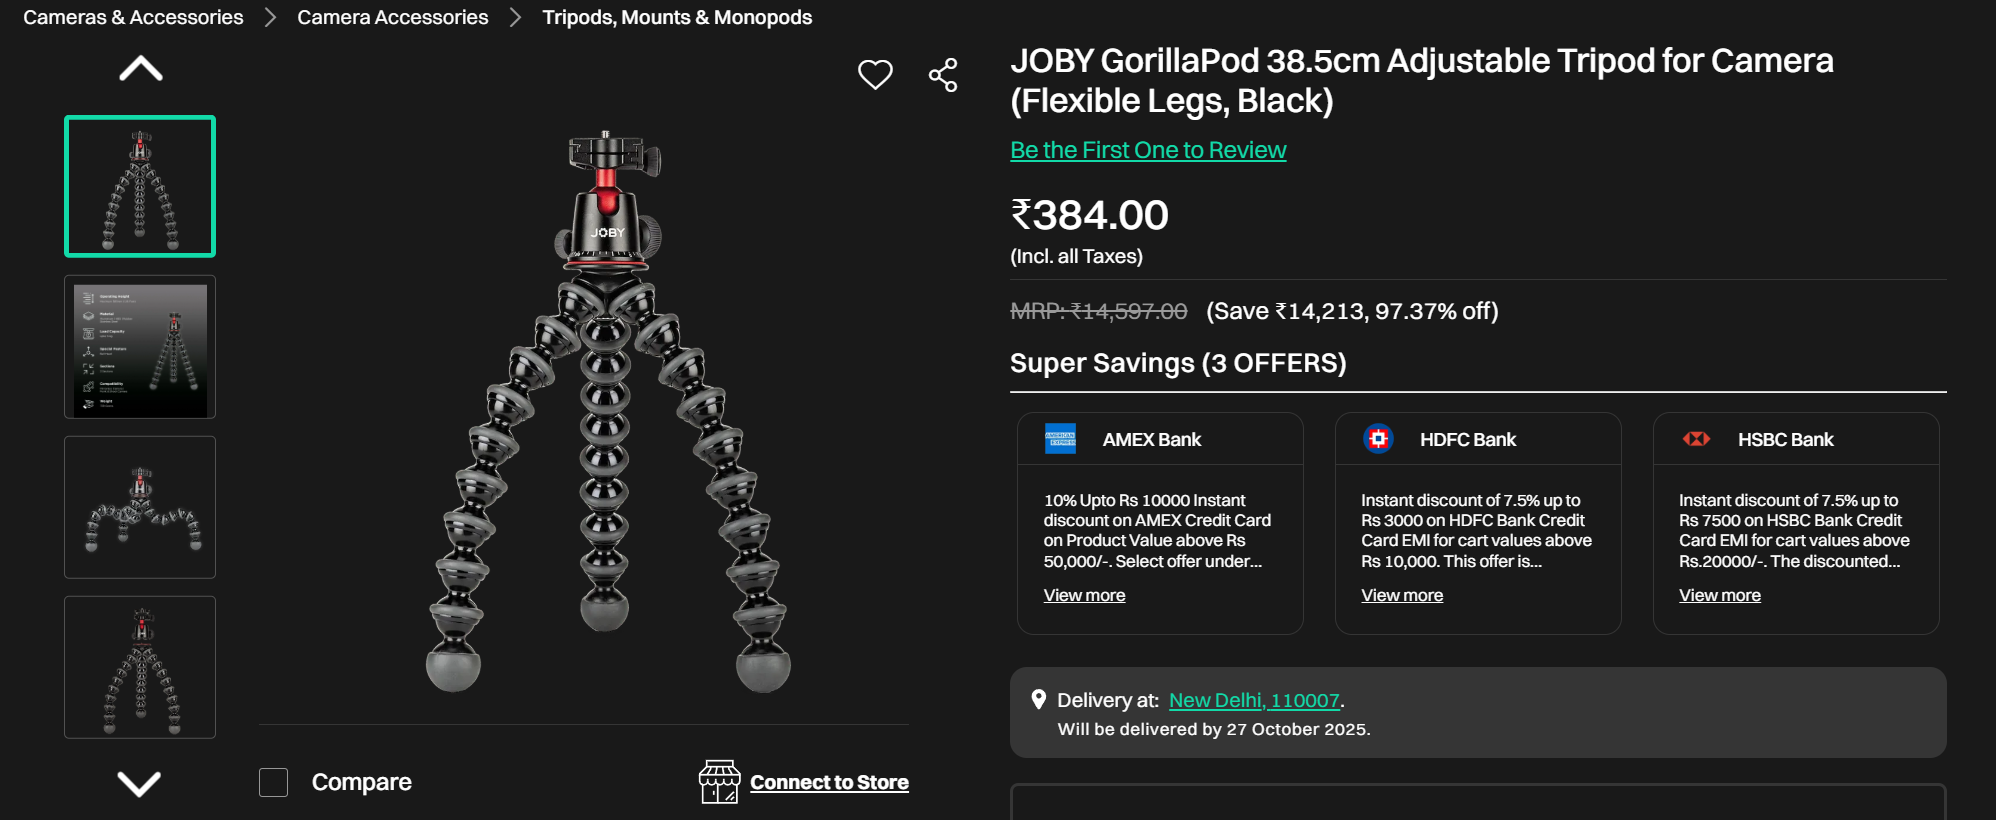The width and height of the screenshot is (1996, 820).
Task: Click the Connect to Store link
Action: tap(829, 782)
